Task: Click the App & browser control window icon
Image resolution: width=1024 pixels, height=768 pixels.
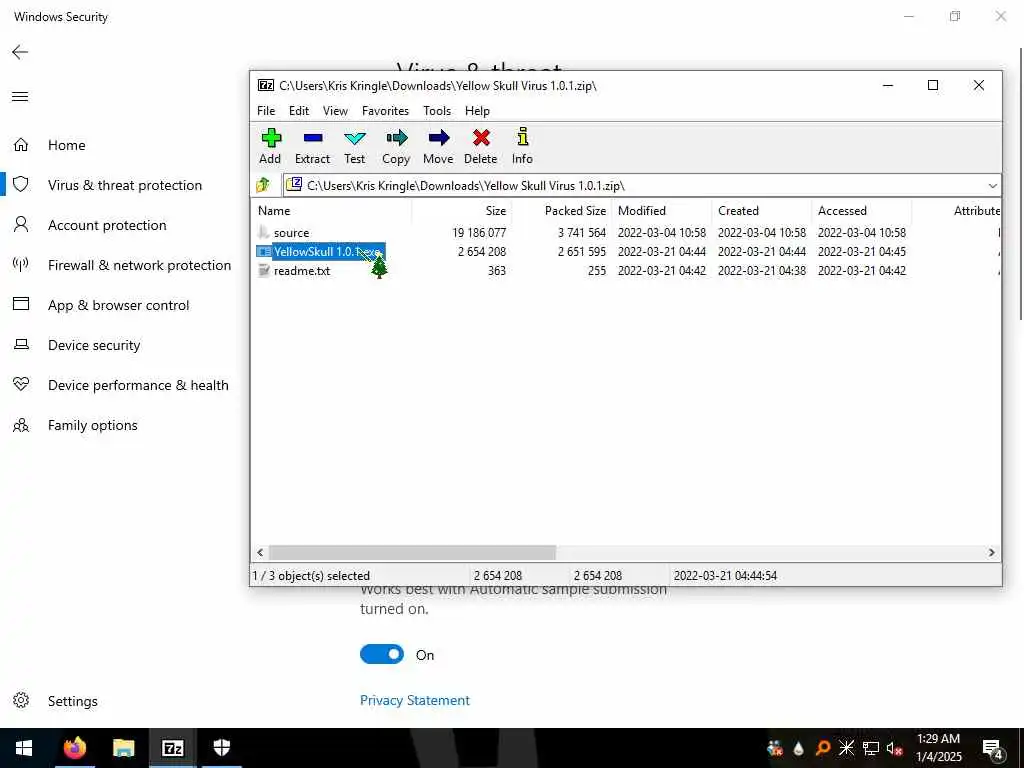Action: click(21, 304)
